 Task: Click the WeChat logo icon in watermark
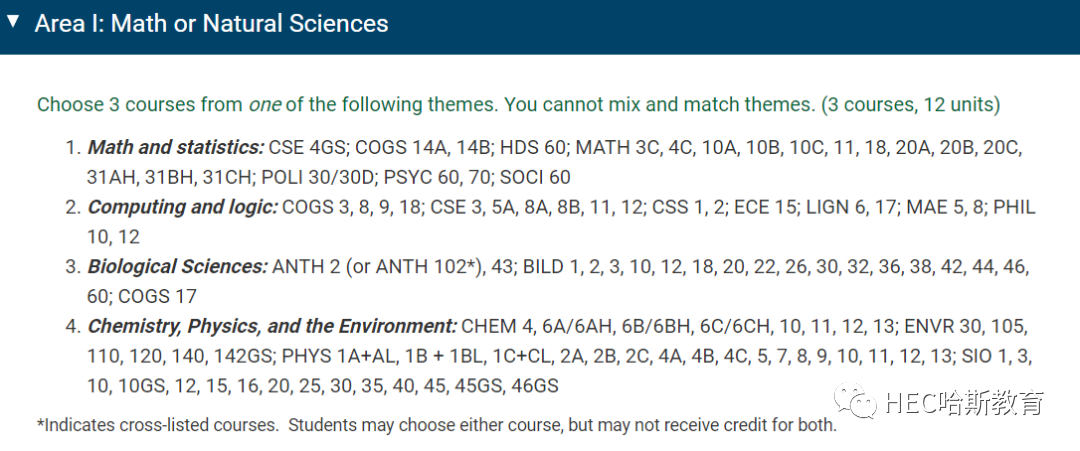click(855, 401)
